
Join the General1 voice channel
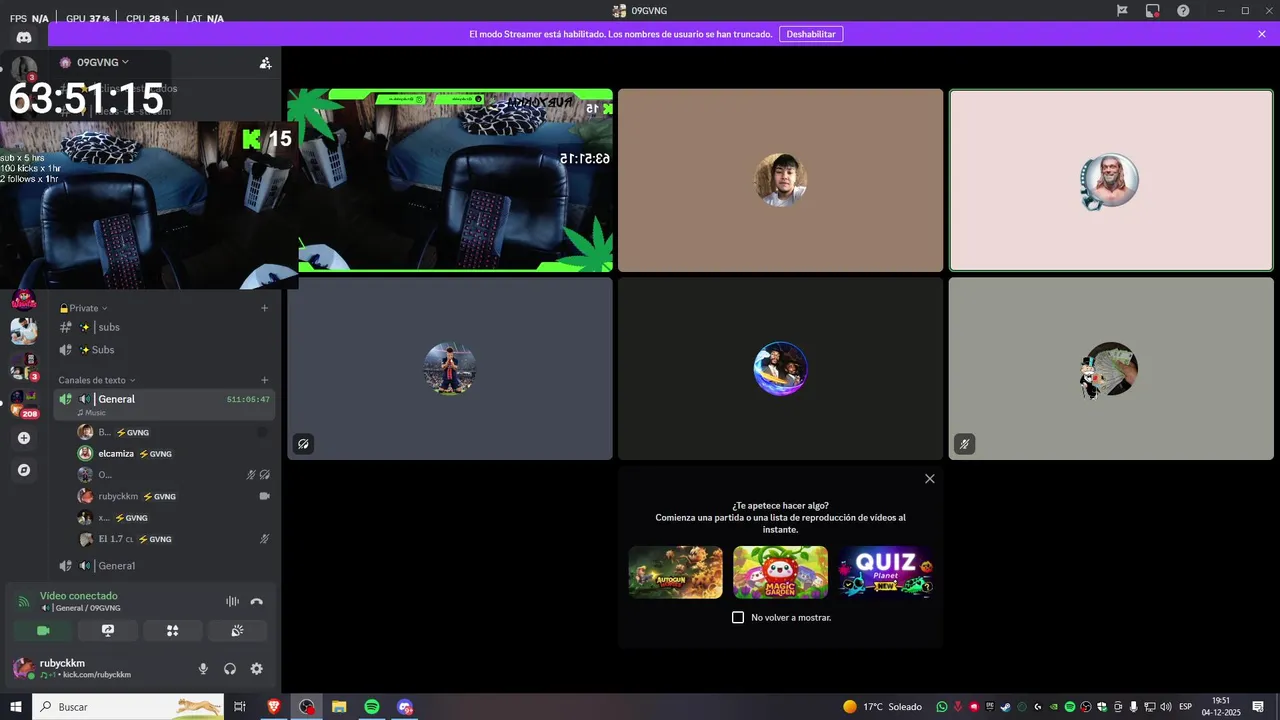click(165, 566)
